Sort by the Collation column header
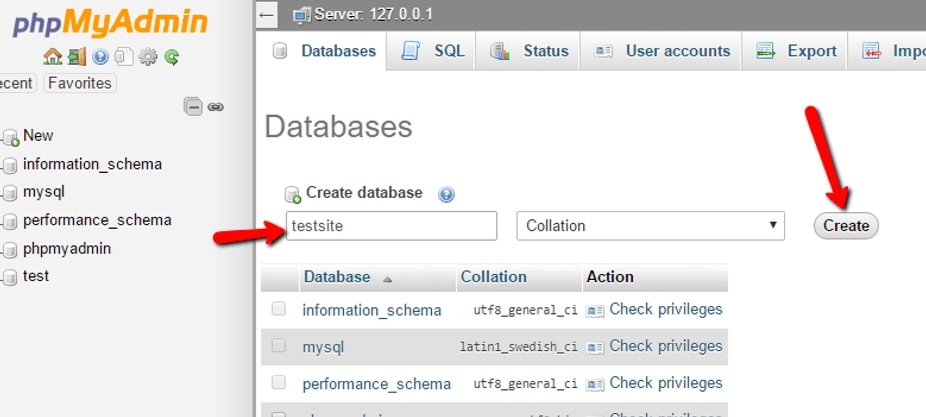This screenshot has width=926, height=417. 493,277
